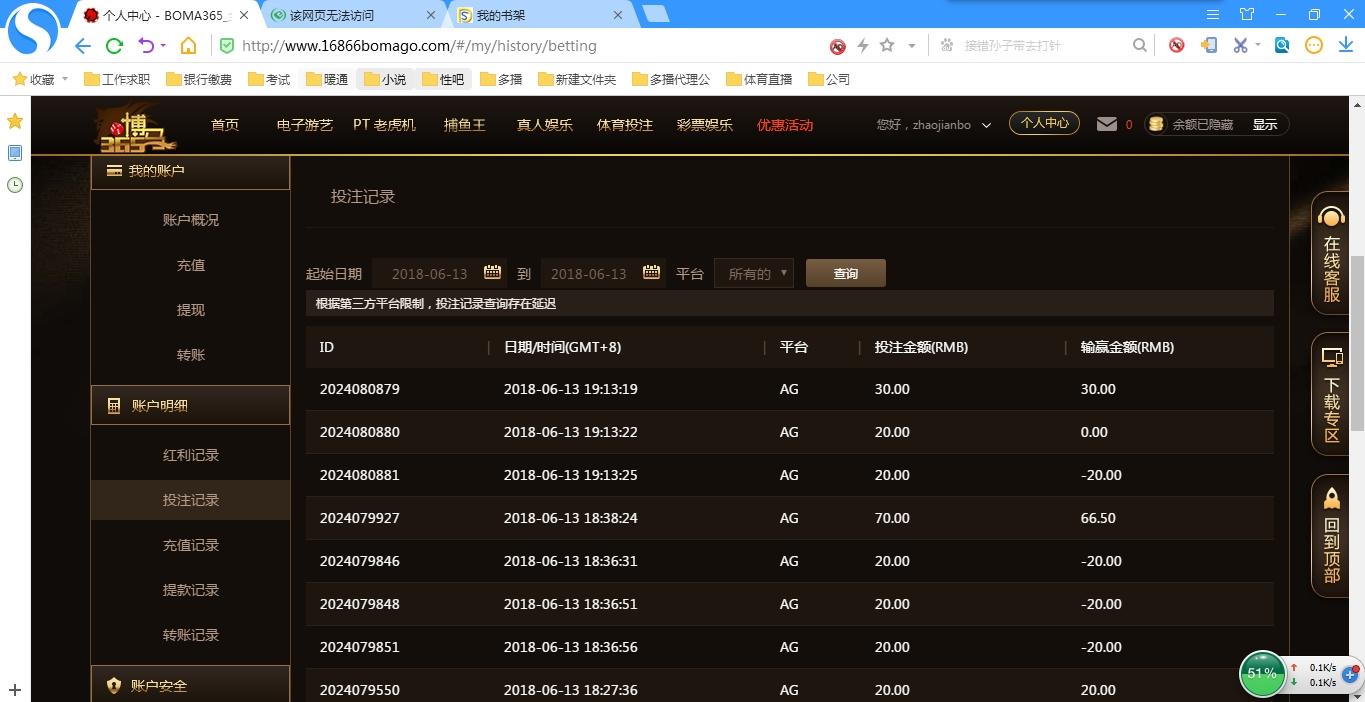Viewport: 1365px width, 702px height.
Task: Click the start date input field
Action: (x=429, y=274)
